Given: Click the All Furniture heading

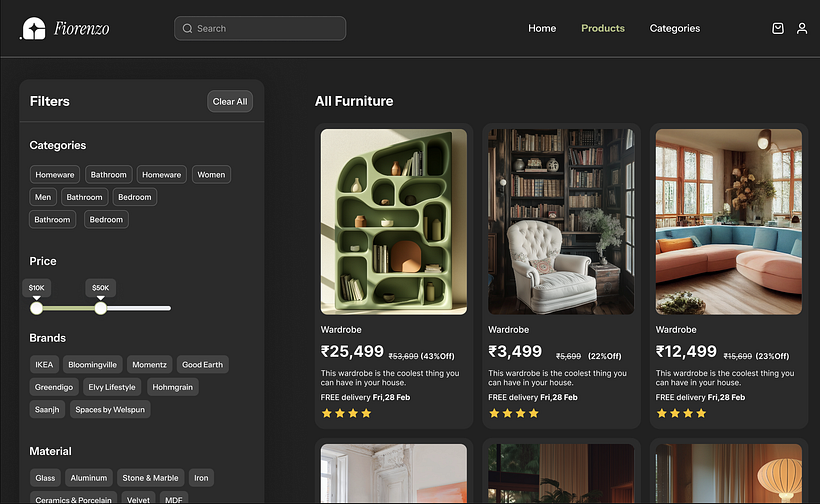Looking at the screenshot, I should [354, 101].
